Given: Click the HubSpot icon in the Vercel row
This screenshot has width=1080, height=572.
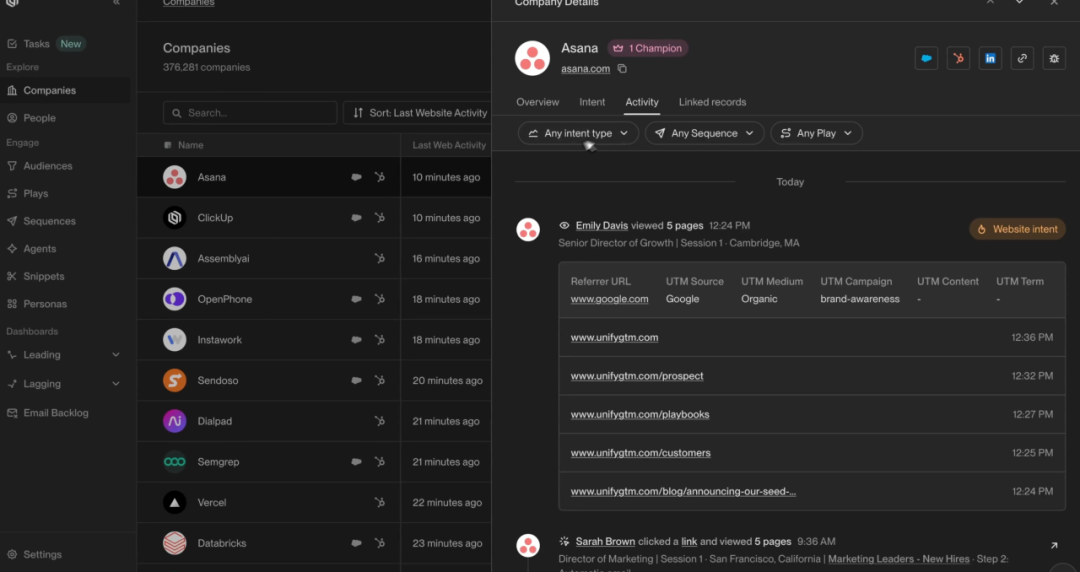Looking at the screenshot, I should (380, 502).
